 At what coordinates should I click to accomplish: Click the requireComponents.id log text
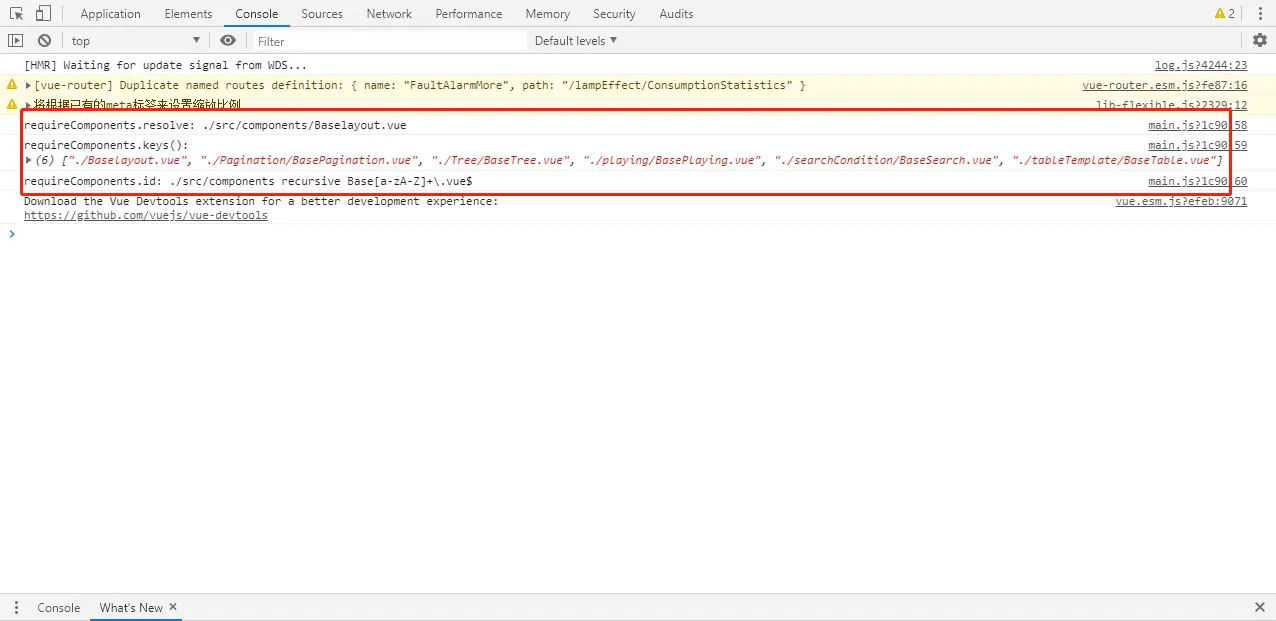click(248, 182)
